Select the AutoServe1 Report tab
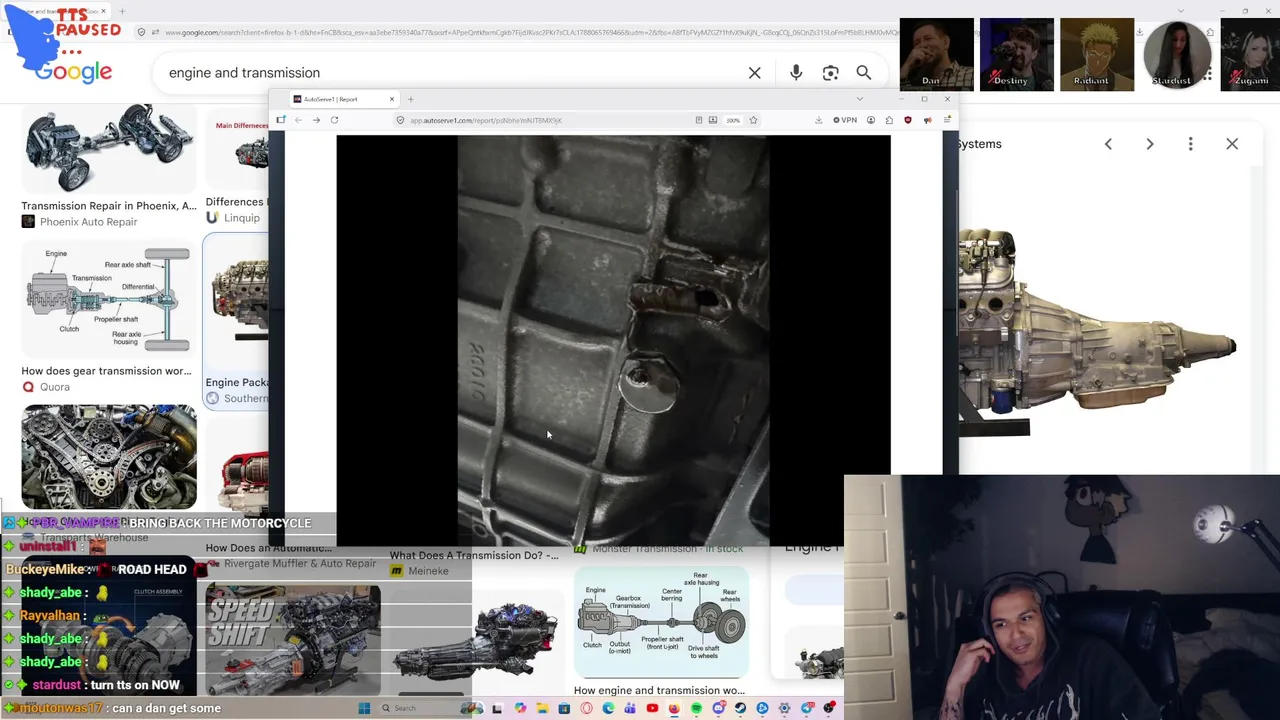The width and height of the screenshot is (1280, 720). [x=343, y=99]
